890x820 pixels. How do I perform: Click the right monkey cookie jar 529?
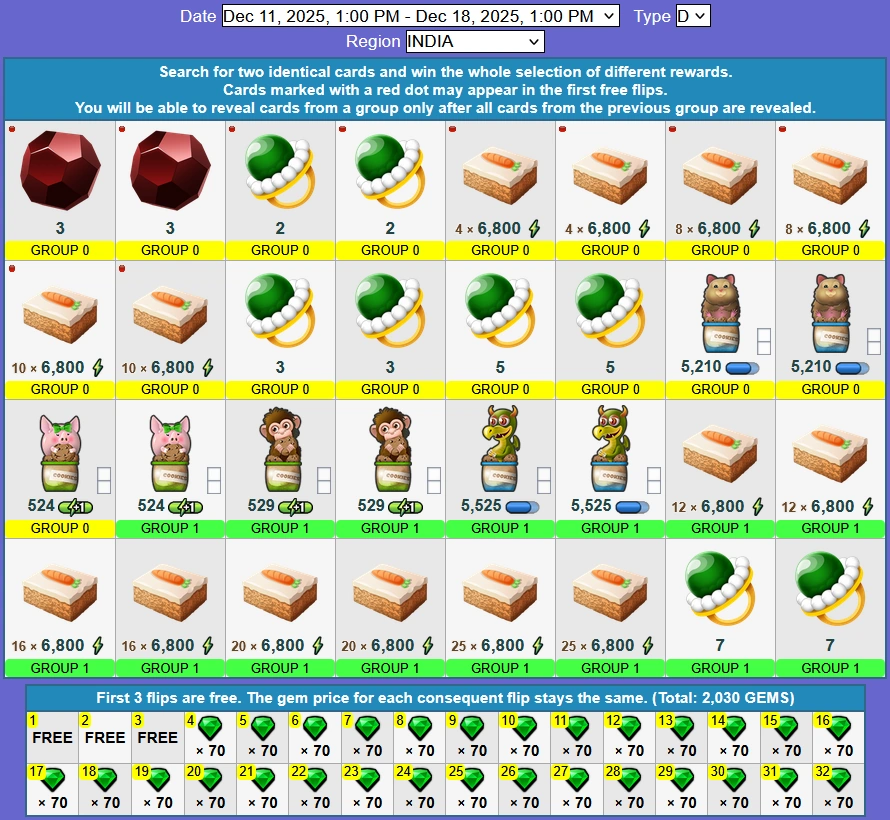point(391,469)
